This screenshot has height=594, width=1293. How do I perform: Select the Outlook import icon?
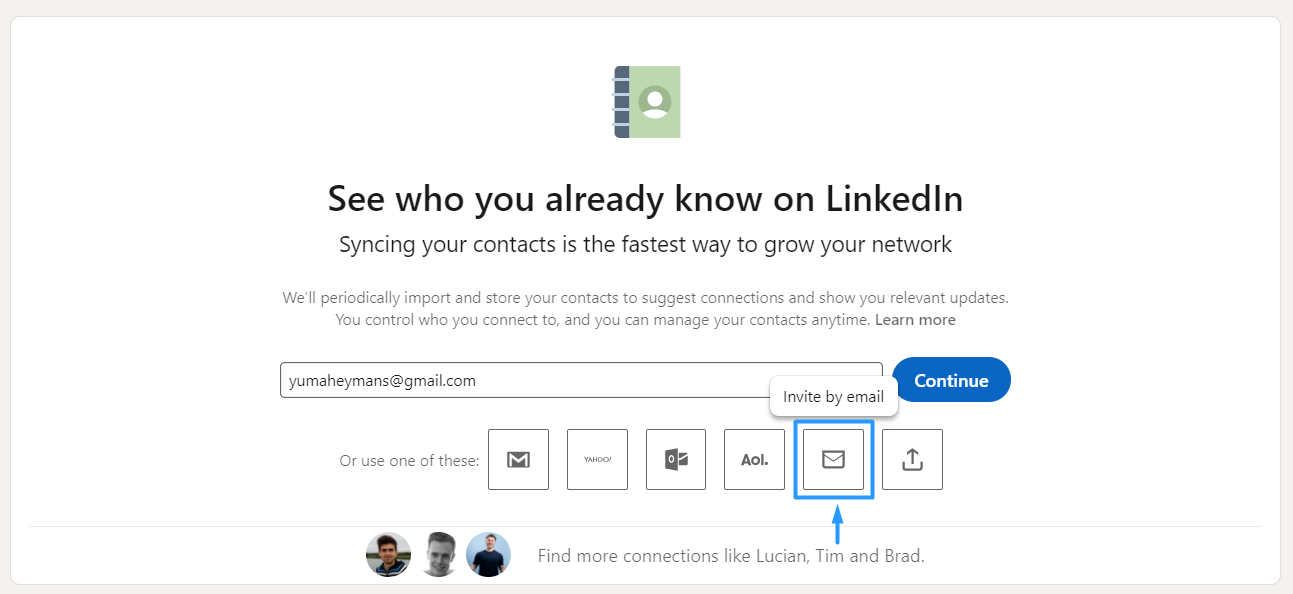coord(676,460)
